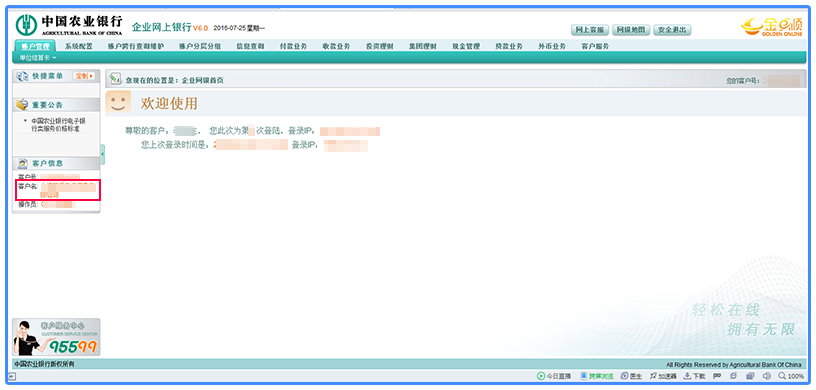Click the location breadcrumb icon

[116, 79]
